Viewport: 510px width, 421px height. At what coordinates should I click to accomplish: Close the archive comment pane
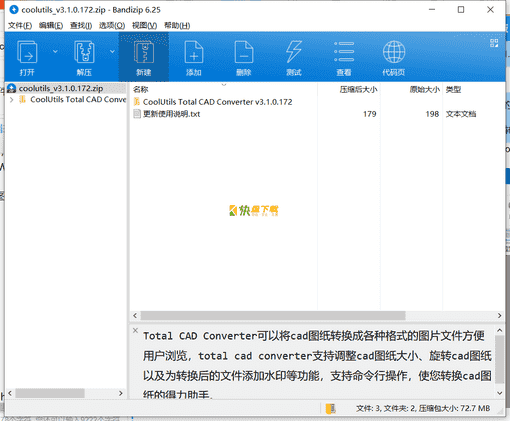(x=135, y=330)
